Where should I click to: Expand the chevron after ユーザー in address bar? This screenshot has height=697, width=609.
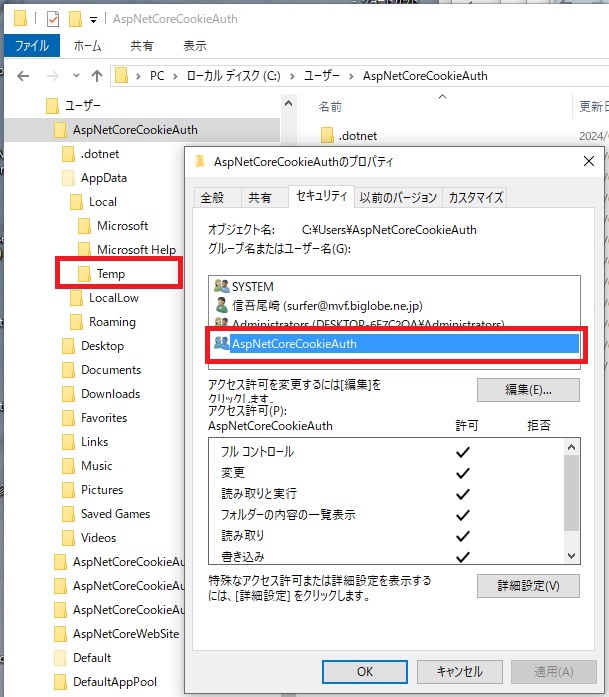pyautogui.click(x=351, y=76)
